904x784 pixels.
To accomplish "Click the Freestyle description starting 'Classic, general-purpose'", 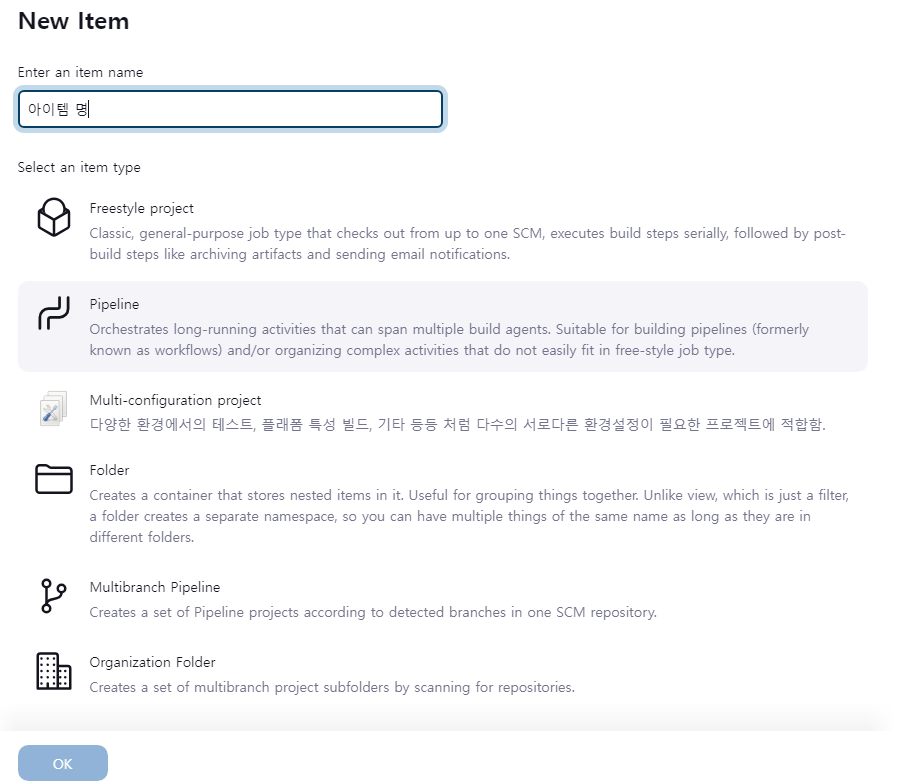I will pyautogui.click(x=467, y=244).
